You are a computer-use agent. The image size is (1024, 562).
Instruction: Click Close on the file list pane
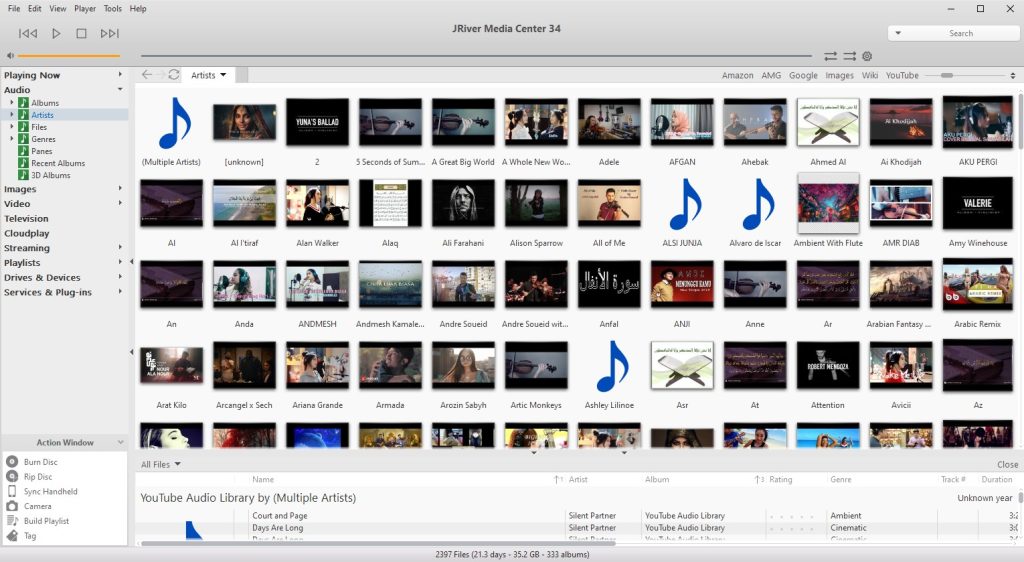click(1007, 464)
